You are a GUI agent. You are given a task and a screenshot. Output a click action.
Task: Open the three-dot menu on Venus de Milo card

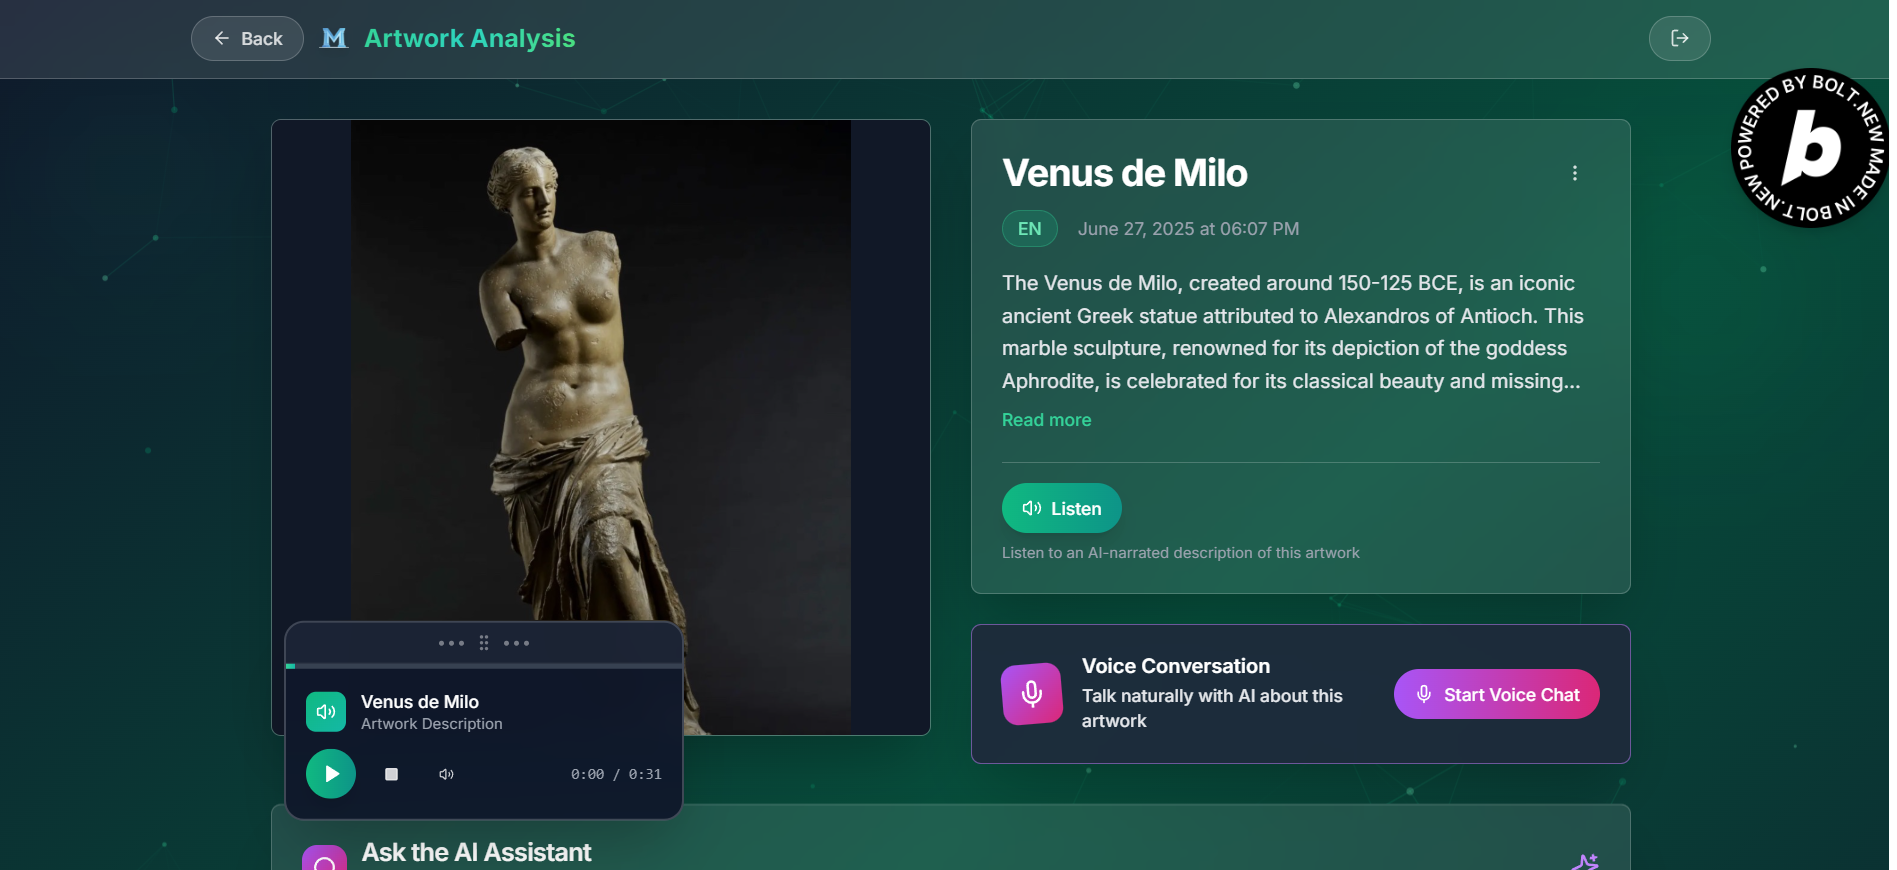pos(1574,173)
